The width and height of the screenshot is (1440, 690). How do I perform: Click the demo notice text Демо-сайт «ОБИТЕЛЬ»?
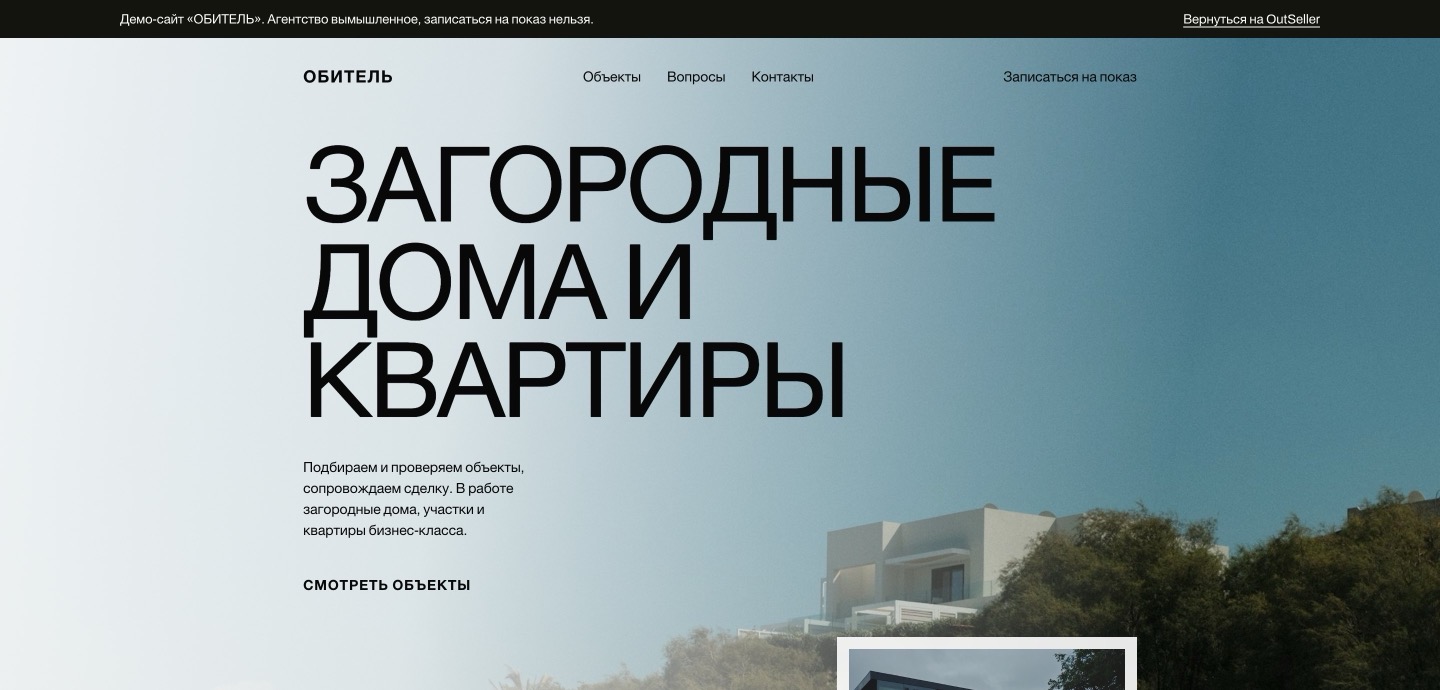tap(356, 19)
